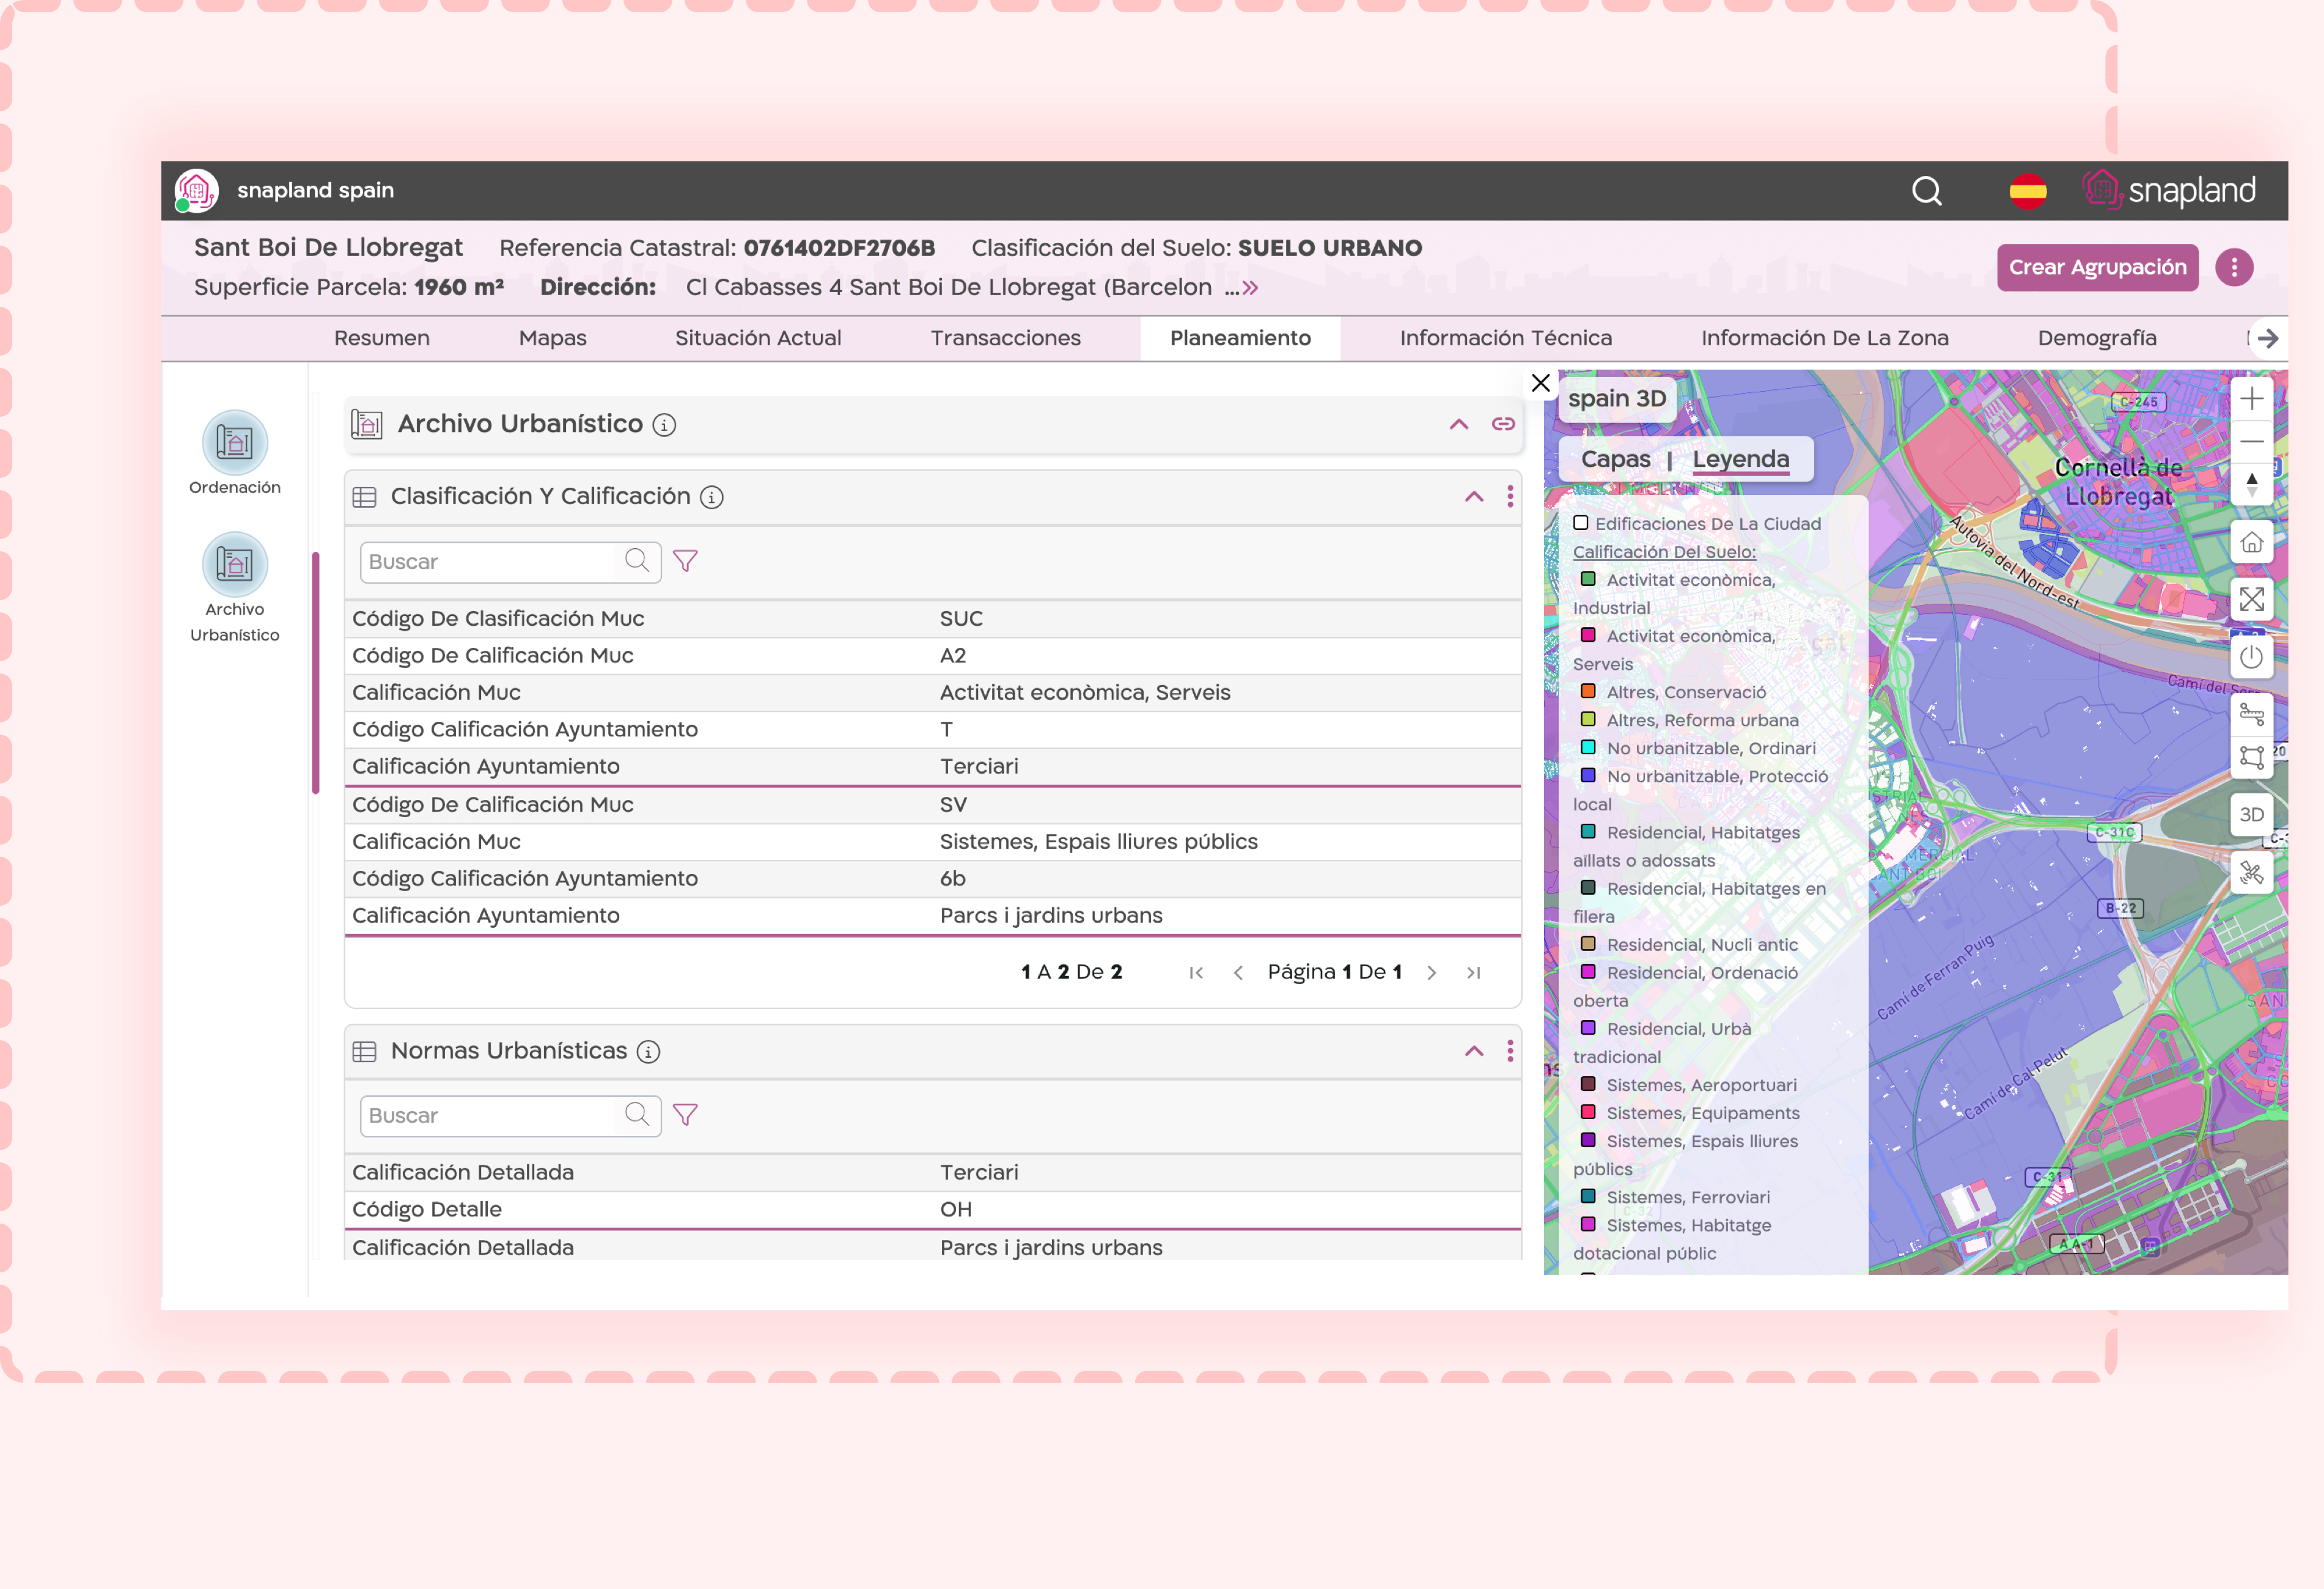
Task: Return map to home view
Action: [2251, 542]
